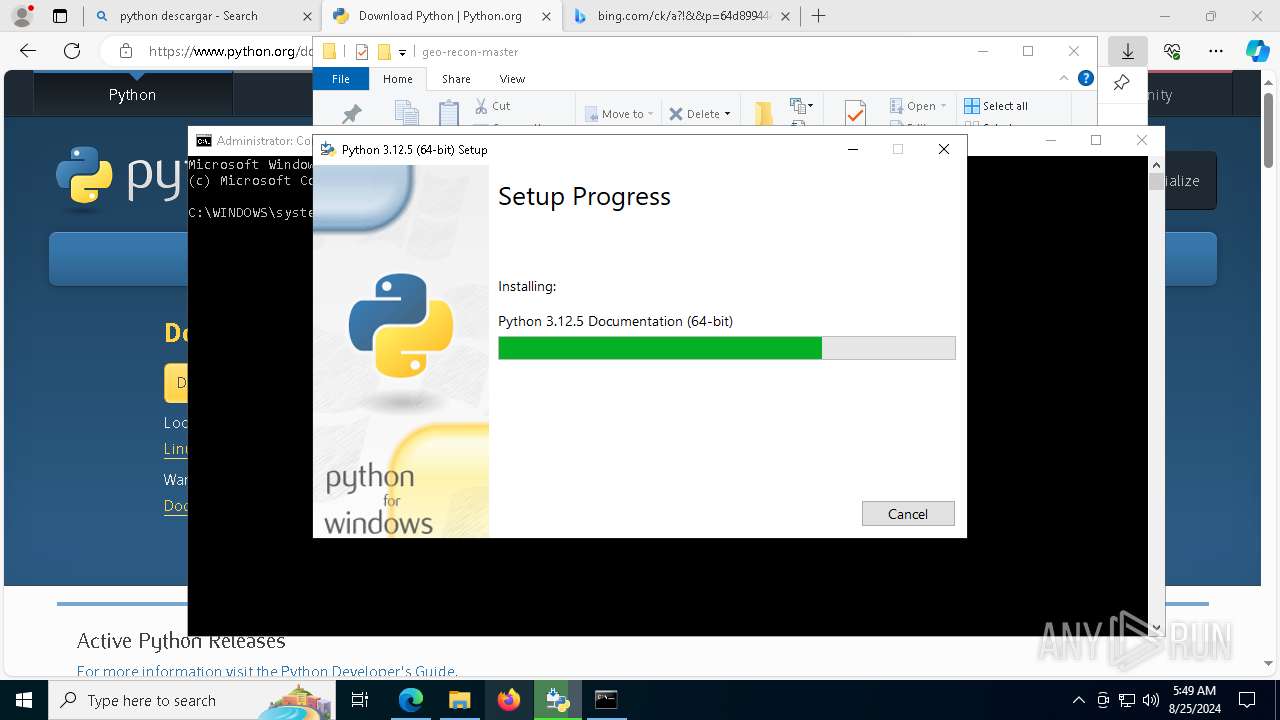Click the Python logo on python.org

coord(120,180)
